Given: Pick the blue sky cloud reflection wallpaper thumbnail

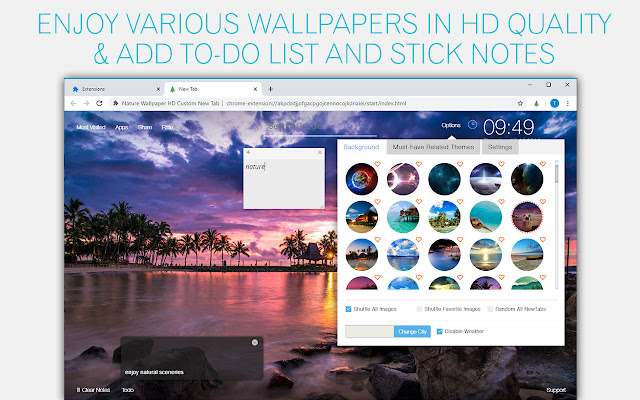Looking at the screenshot, I should coord(403,255).
